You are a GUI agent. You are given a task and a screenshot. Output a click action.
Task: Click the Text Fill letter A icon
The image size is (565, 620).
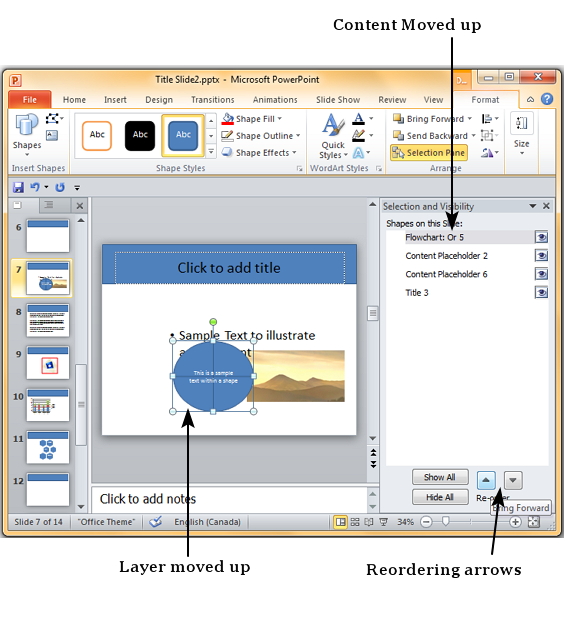point(358,118)
